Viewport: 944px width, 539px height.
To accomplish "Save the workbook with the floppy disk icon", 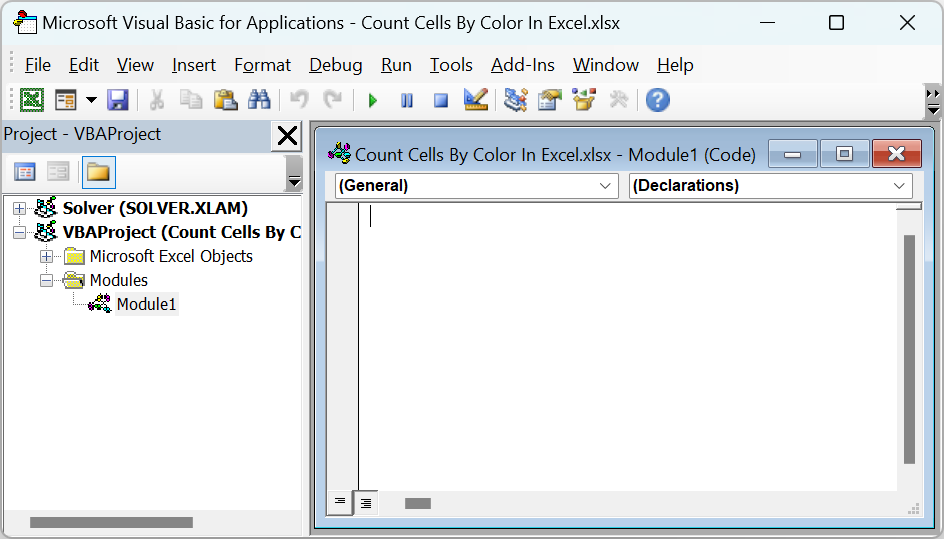I will click(x=118, y=100).
